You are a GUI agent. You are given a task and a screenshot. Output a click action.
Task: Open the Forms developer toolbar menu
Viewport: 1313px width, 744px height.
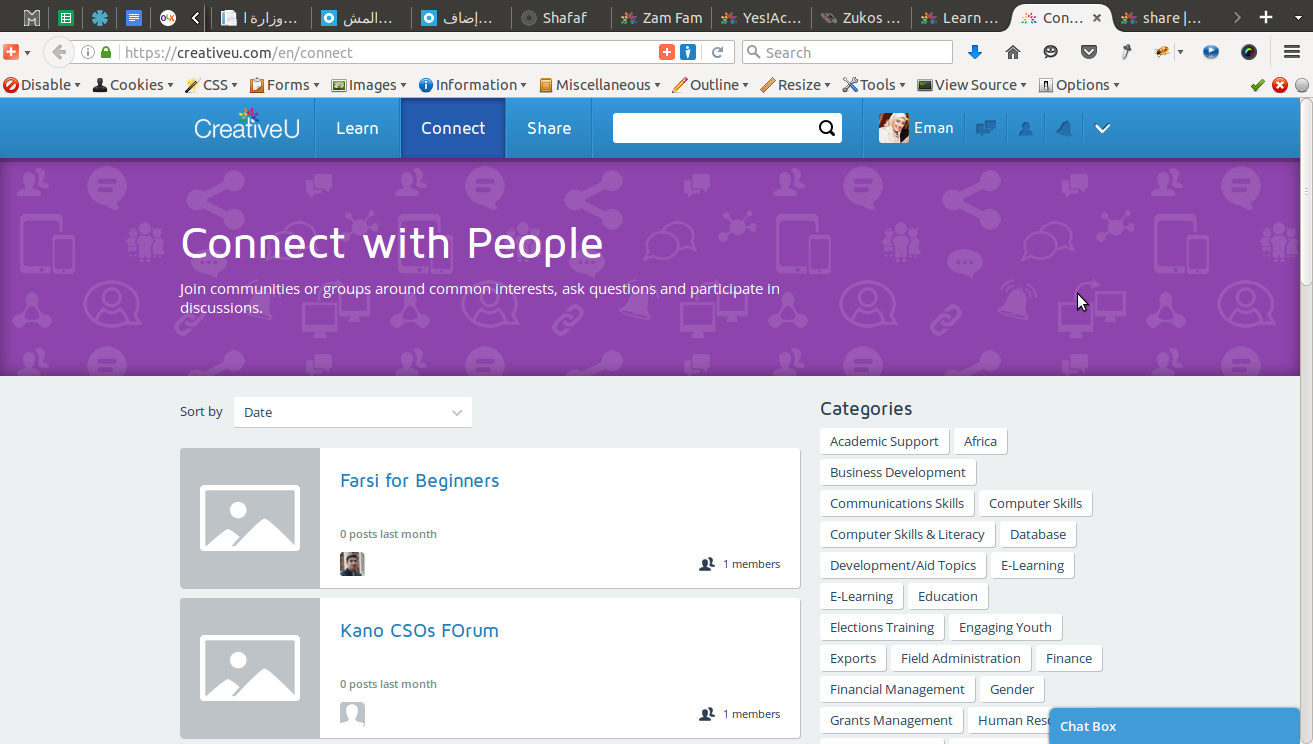tap(284, 85)
